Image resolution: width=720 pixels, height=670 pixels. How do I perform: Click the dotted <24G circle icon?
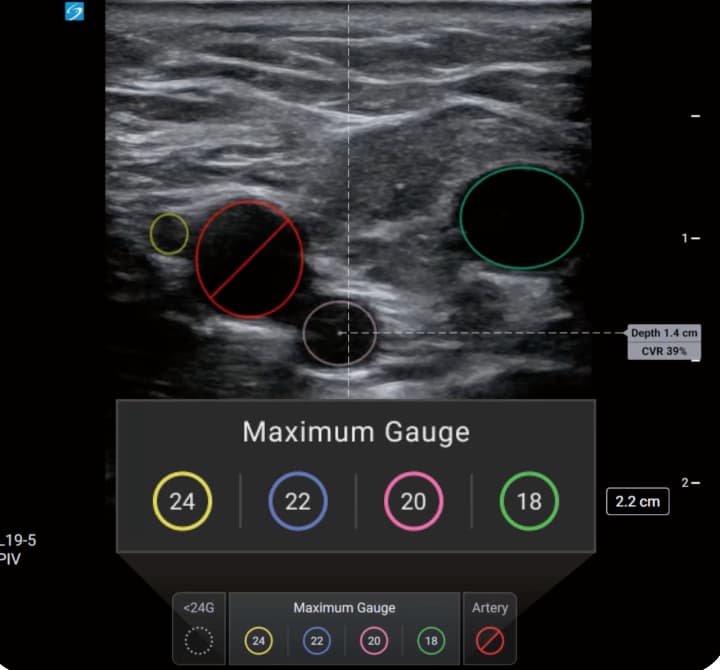200,641
